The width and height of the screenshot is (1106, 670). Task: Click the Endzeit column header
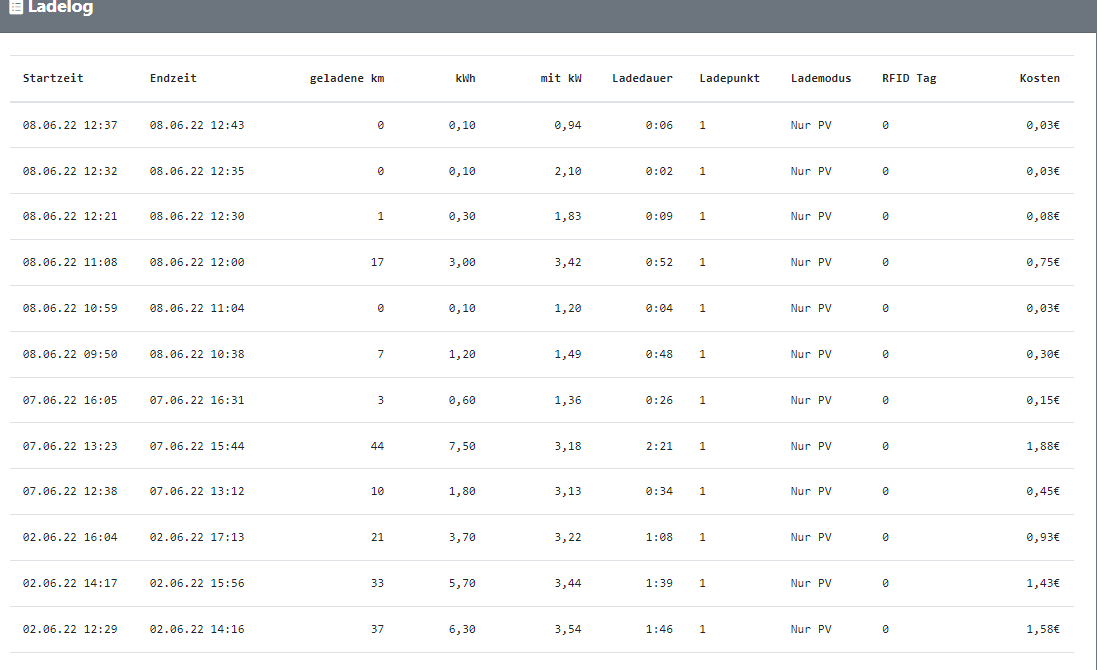173,78
